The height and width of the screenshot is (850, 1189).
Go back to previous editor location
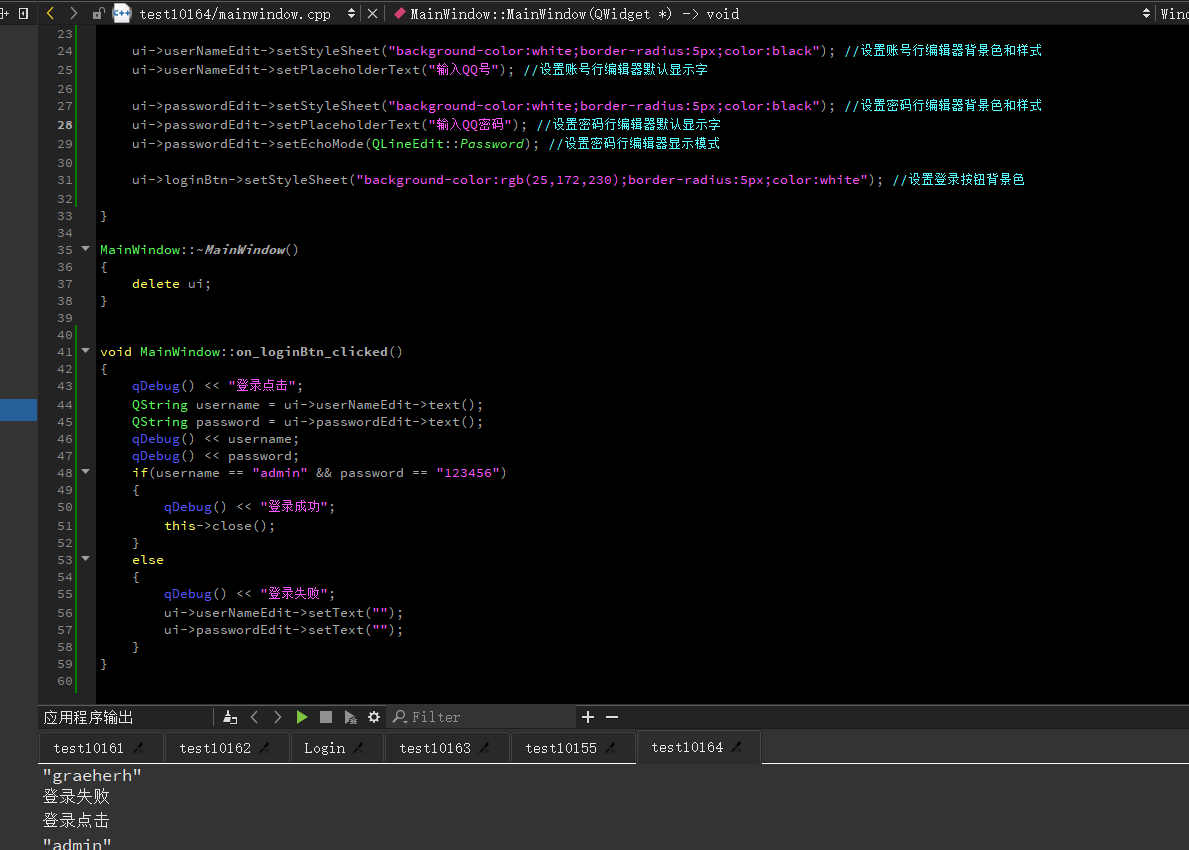pyautogui.click(x=51, y=13)
